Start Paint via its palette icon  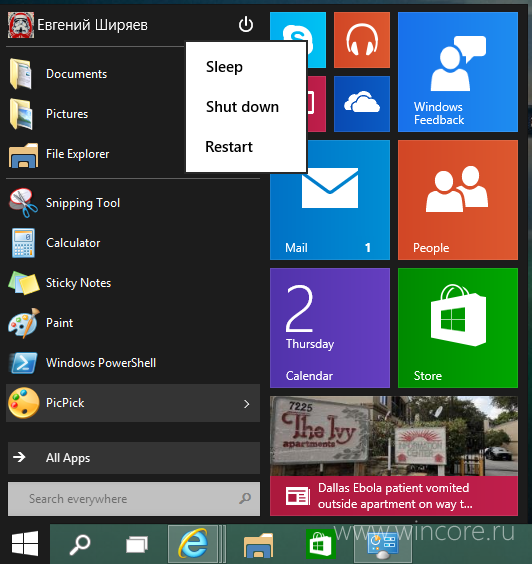pyautogui.click(x=24, y=323)
